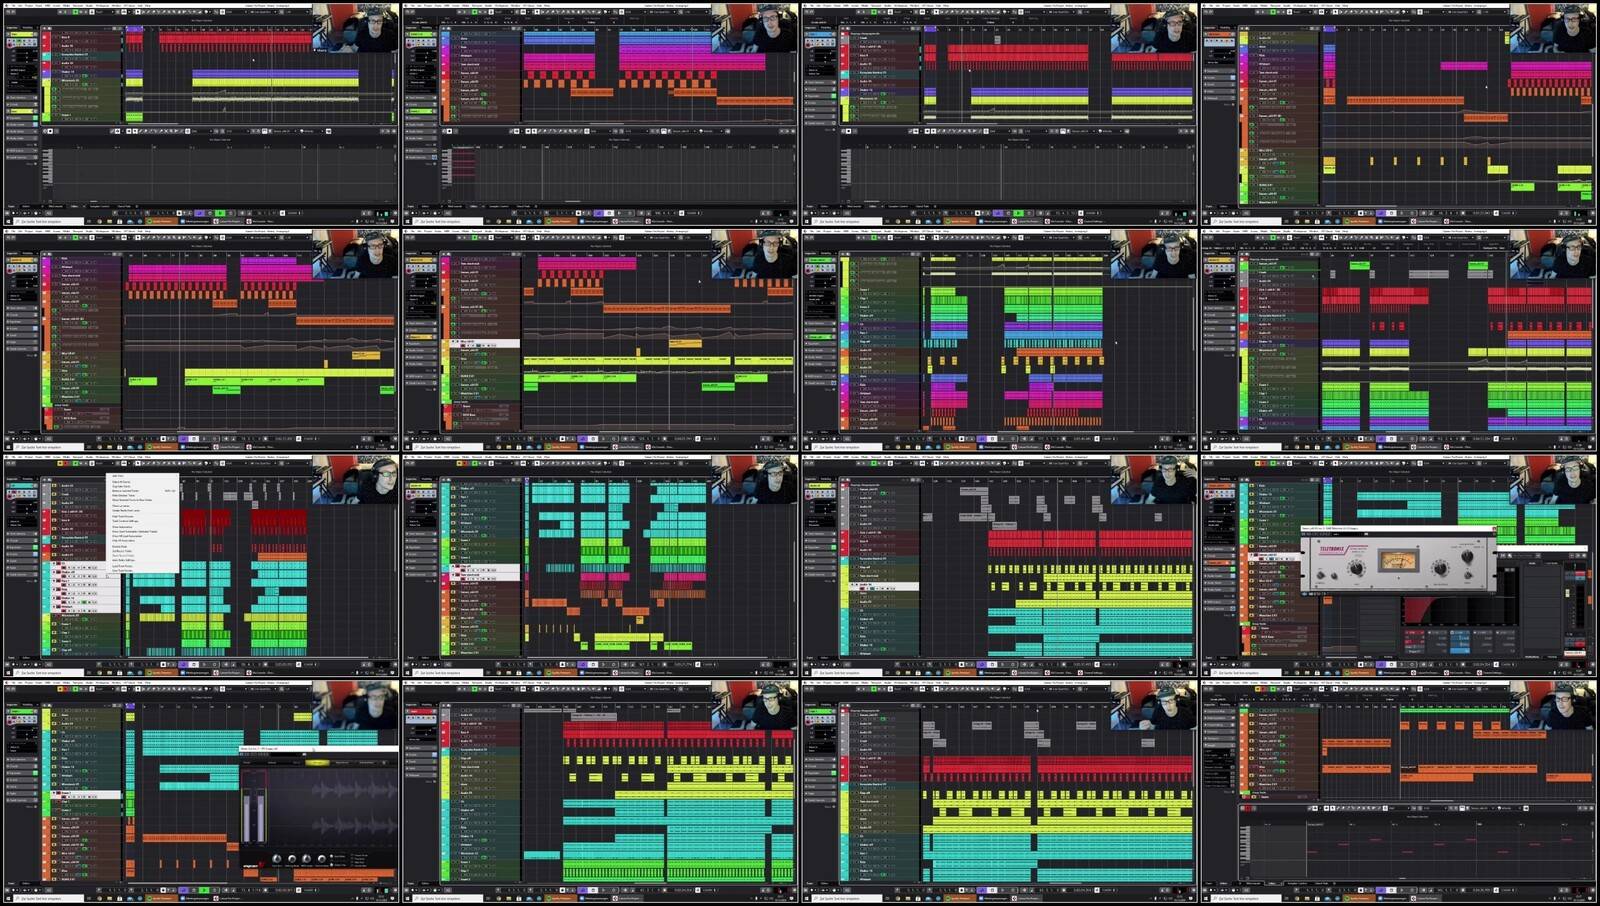
Task: Click Windows Start icon under the context-menu frame
Action: click(8, 673)
